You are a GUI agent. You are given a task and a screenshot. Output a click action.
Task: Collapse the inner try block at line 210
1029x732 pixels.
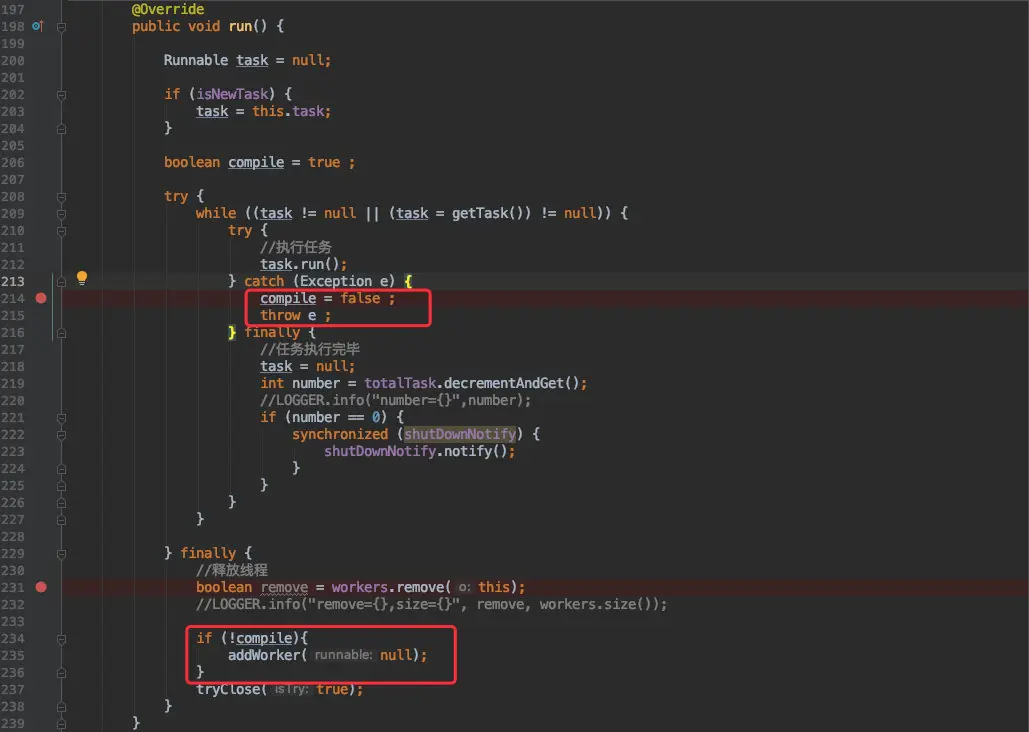(61, 231)
